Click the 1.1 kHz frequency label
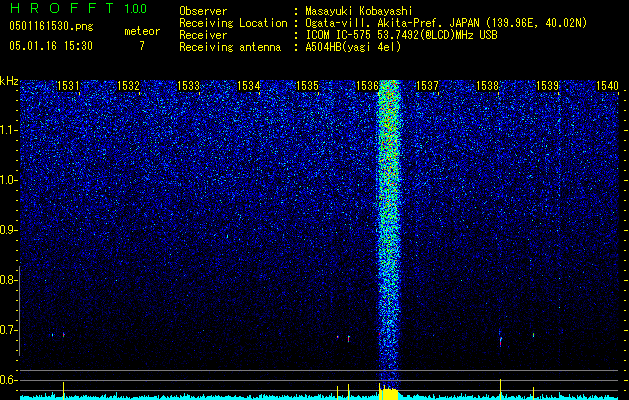 [8, 130]
